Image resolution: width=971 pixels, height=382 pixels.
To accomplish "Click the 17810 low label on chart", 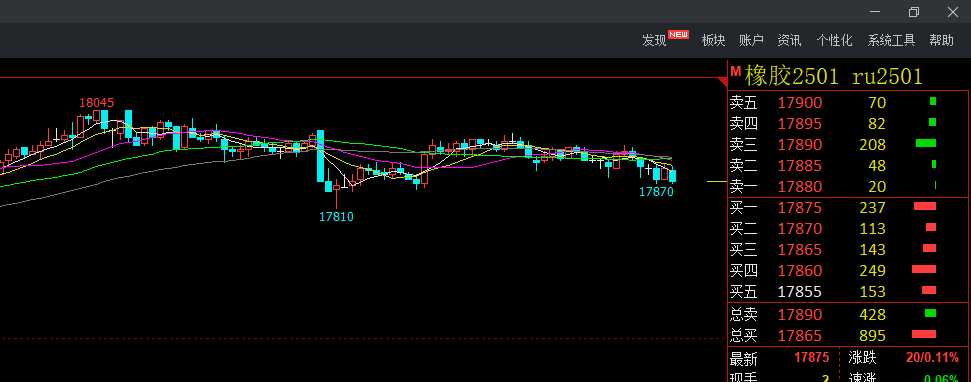I will [336, 217].
